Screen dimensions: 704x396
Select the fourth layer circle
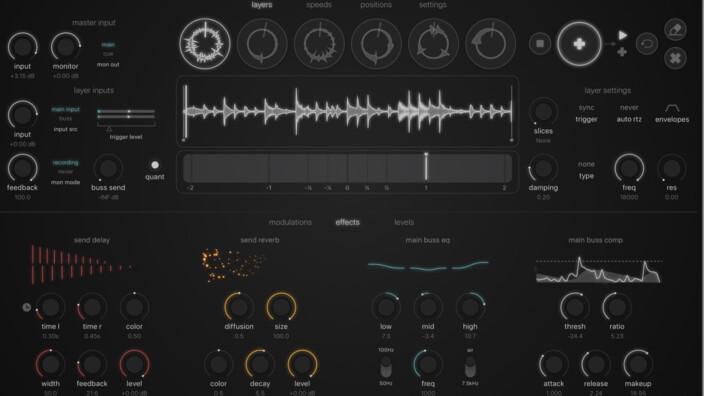(x=376, y=44)
